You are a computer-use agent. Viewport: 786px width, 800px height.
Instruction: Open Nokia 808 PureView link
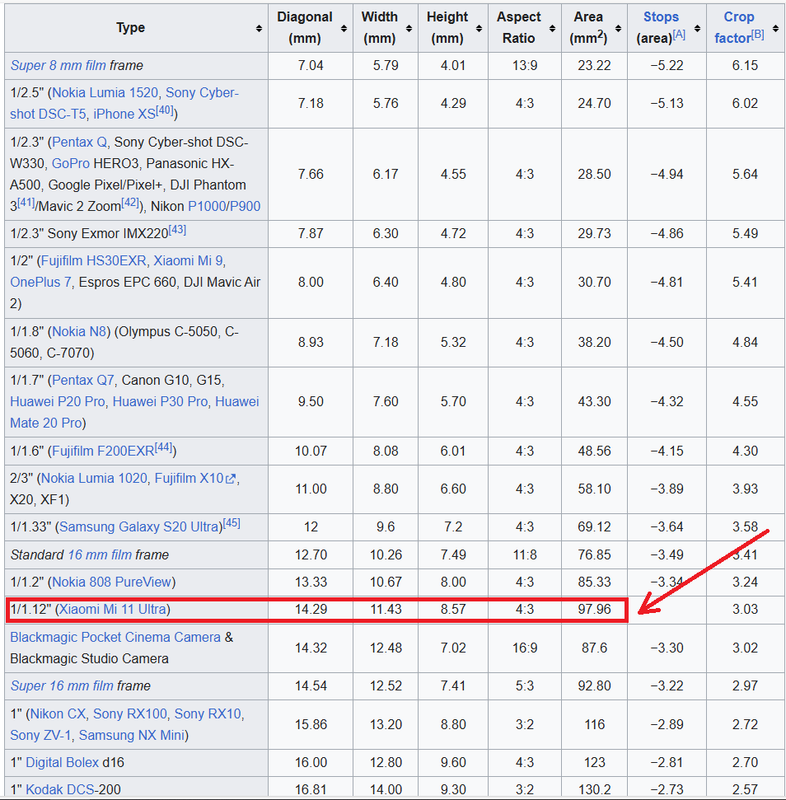tap(112, 582)
